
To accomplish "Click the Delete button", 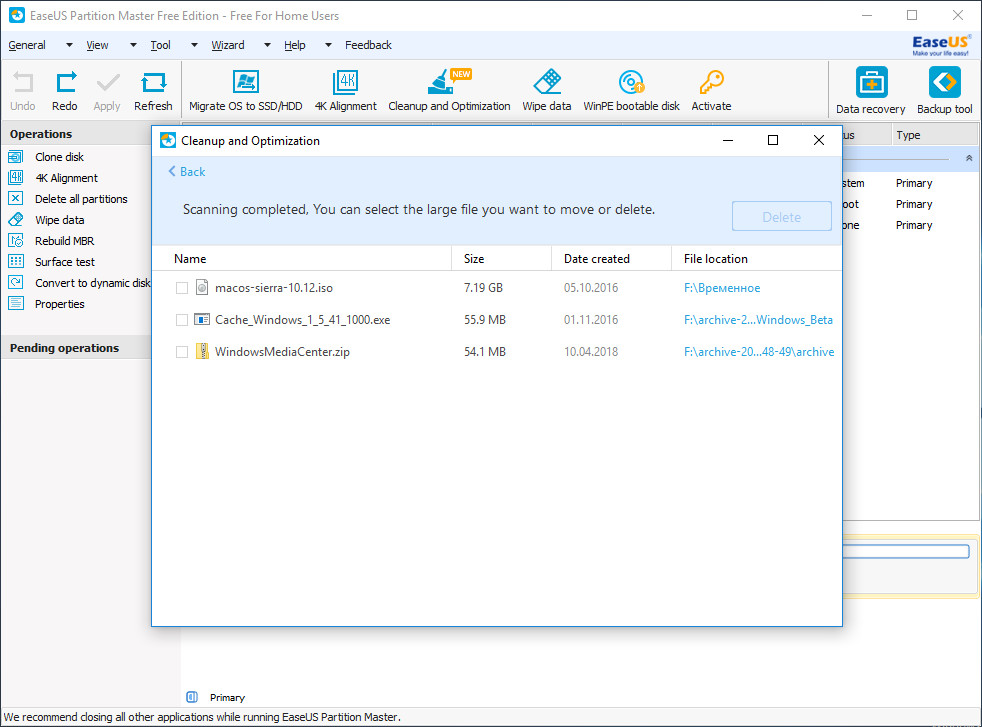I will coord(782,217).
